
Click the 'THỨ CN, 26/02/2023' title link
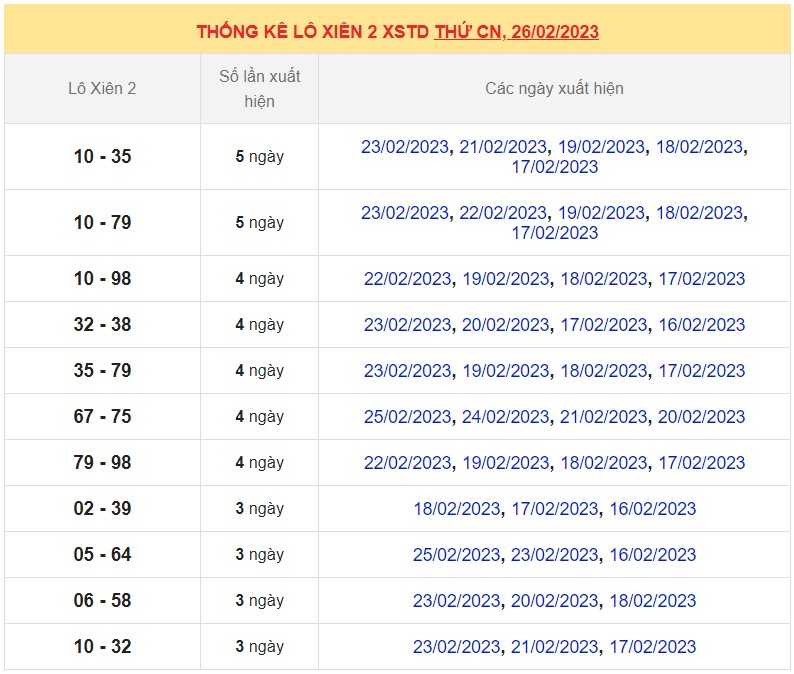pyautogui.click(x=516, y=31)
